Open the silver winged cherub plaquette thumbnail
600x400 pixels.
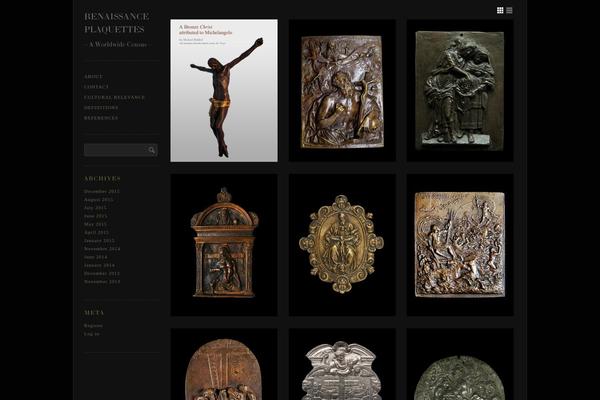[x=342, y=364]
